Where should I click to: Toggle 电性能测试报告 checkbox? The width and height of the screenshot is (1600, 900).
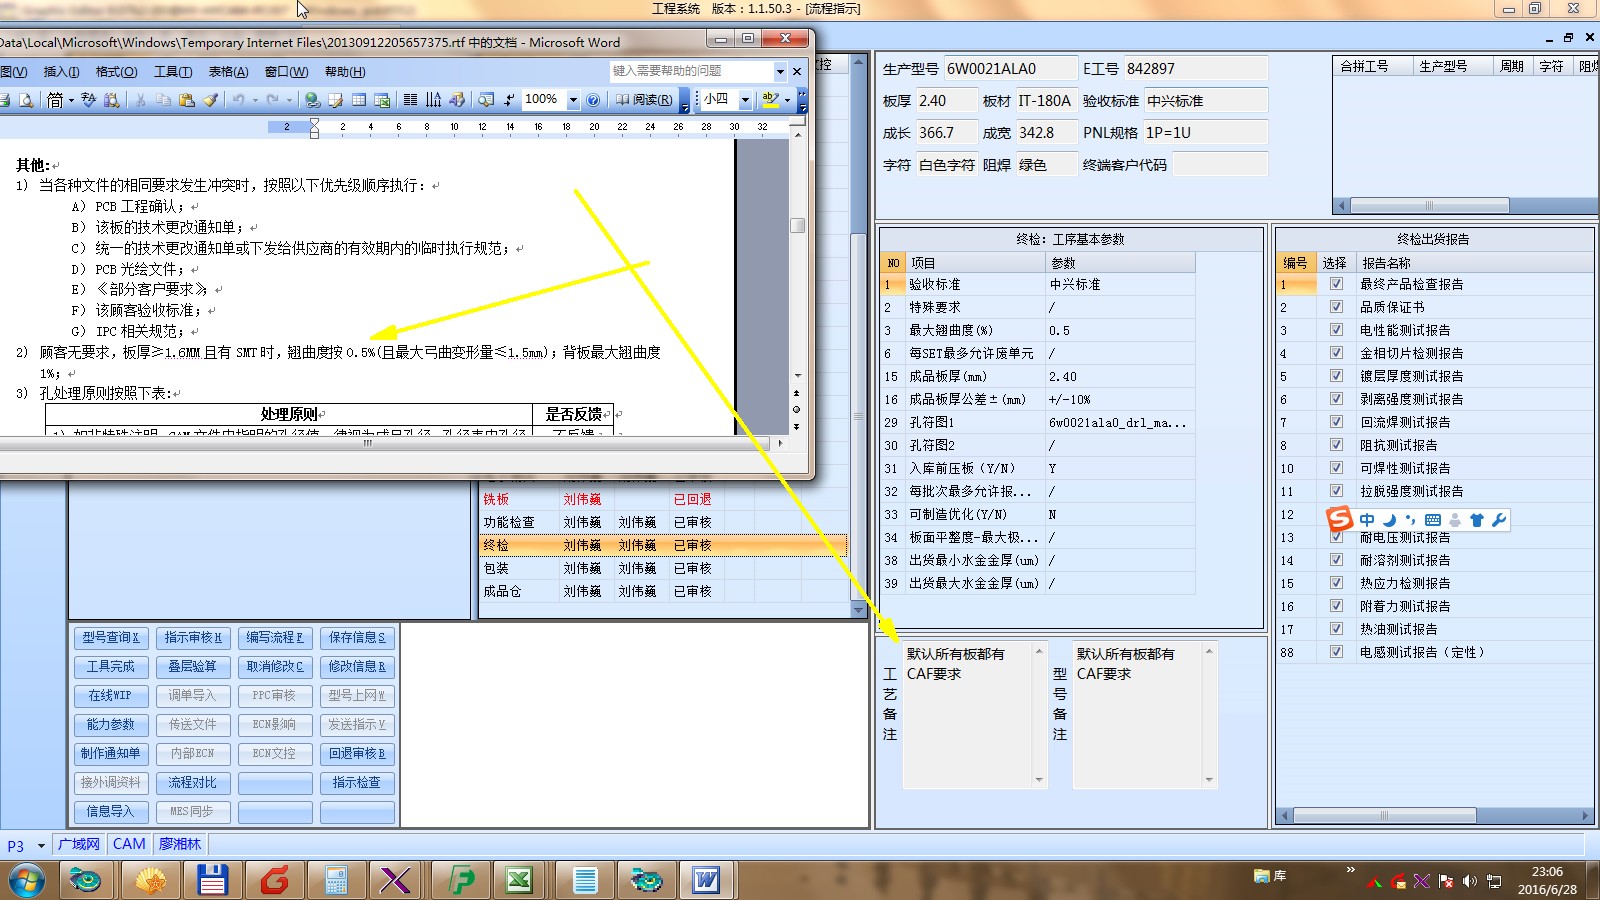pyautogui.click(x=1336, y=330)
